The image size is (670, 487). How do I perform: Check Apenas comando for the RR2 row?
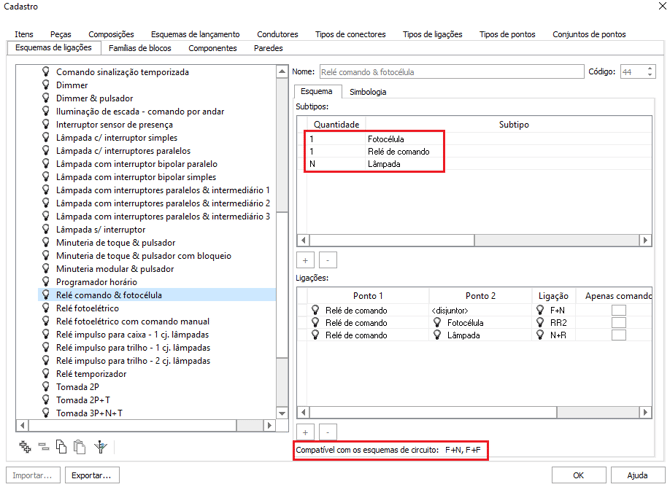tap(619, 324)
